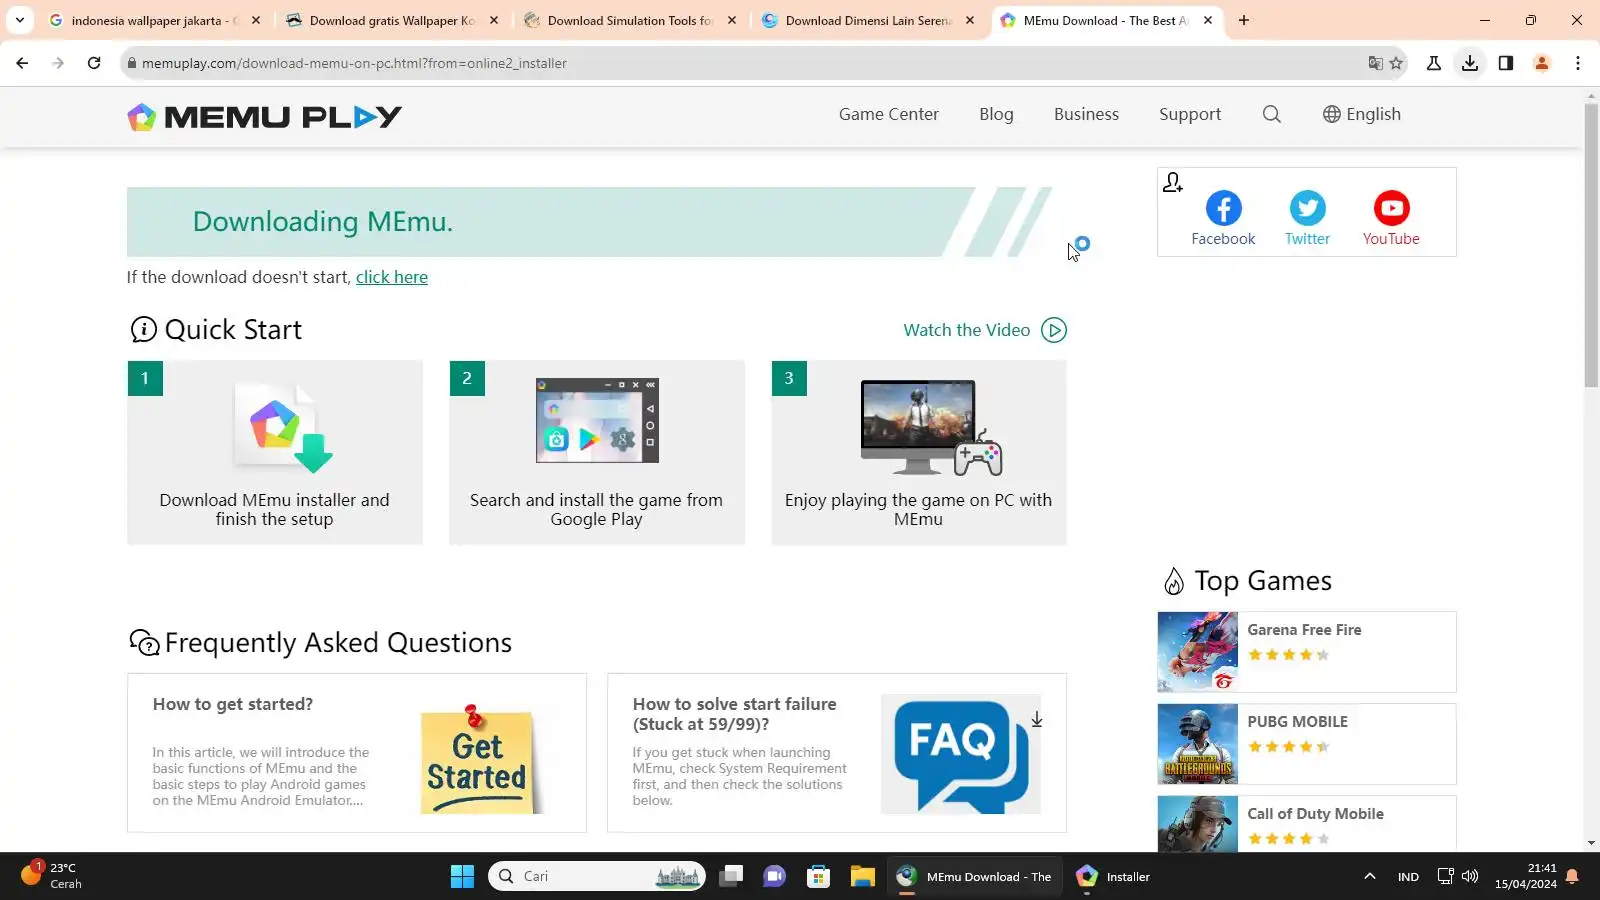Open the Support menu item
This screenshot has height=900, width=1600.
(1190, 114)
